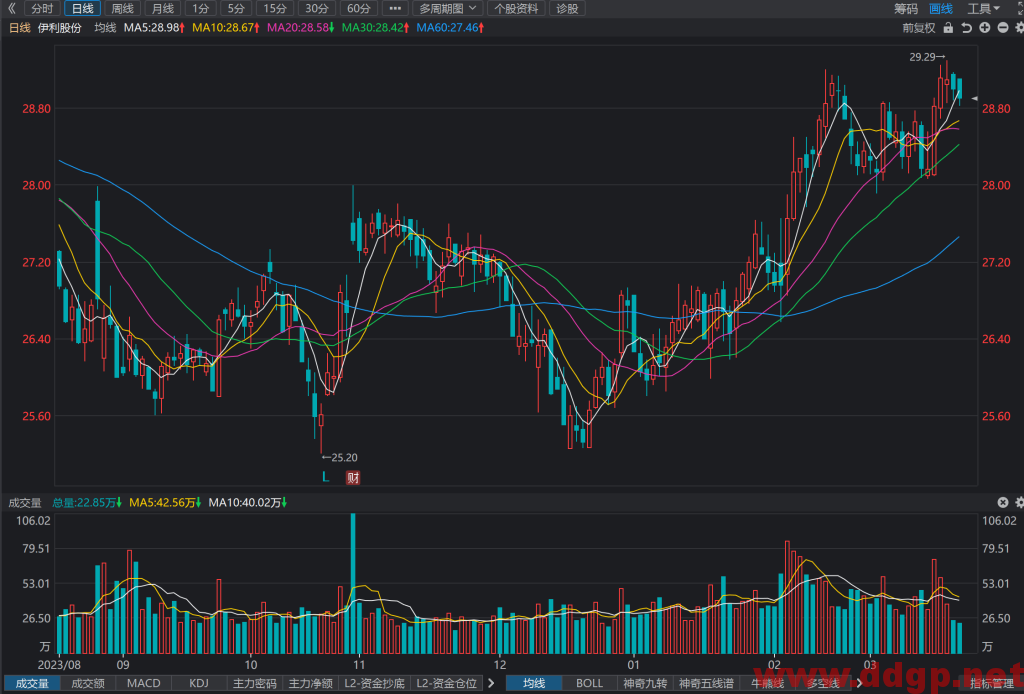Click volume MA10:40.02万 label
The width and height of the screenshot is (1024, 694).
click(248, 502)
